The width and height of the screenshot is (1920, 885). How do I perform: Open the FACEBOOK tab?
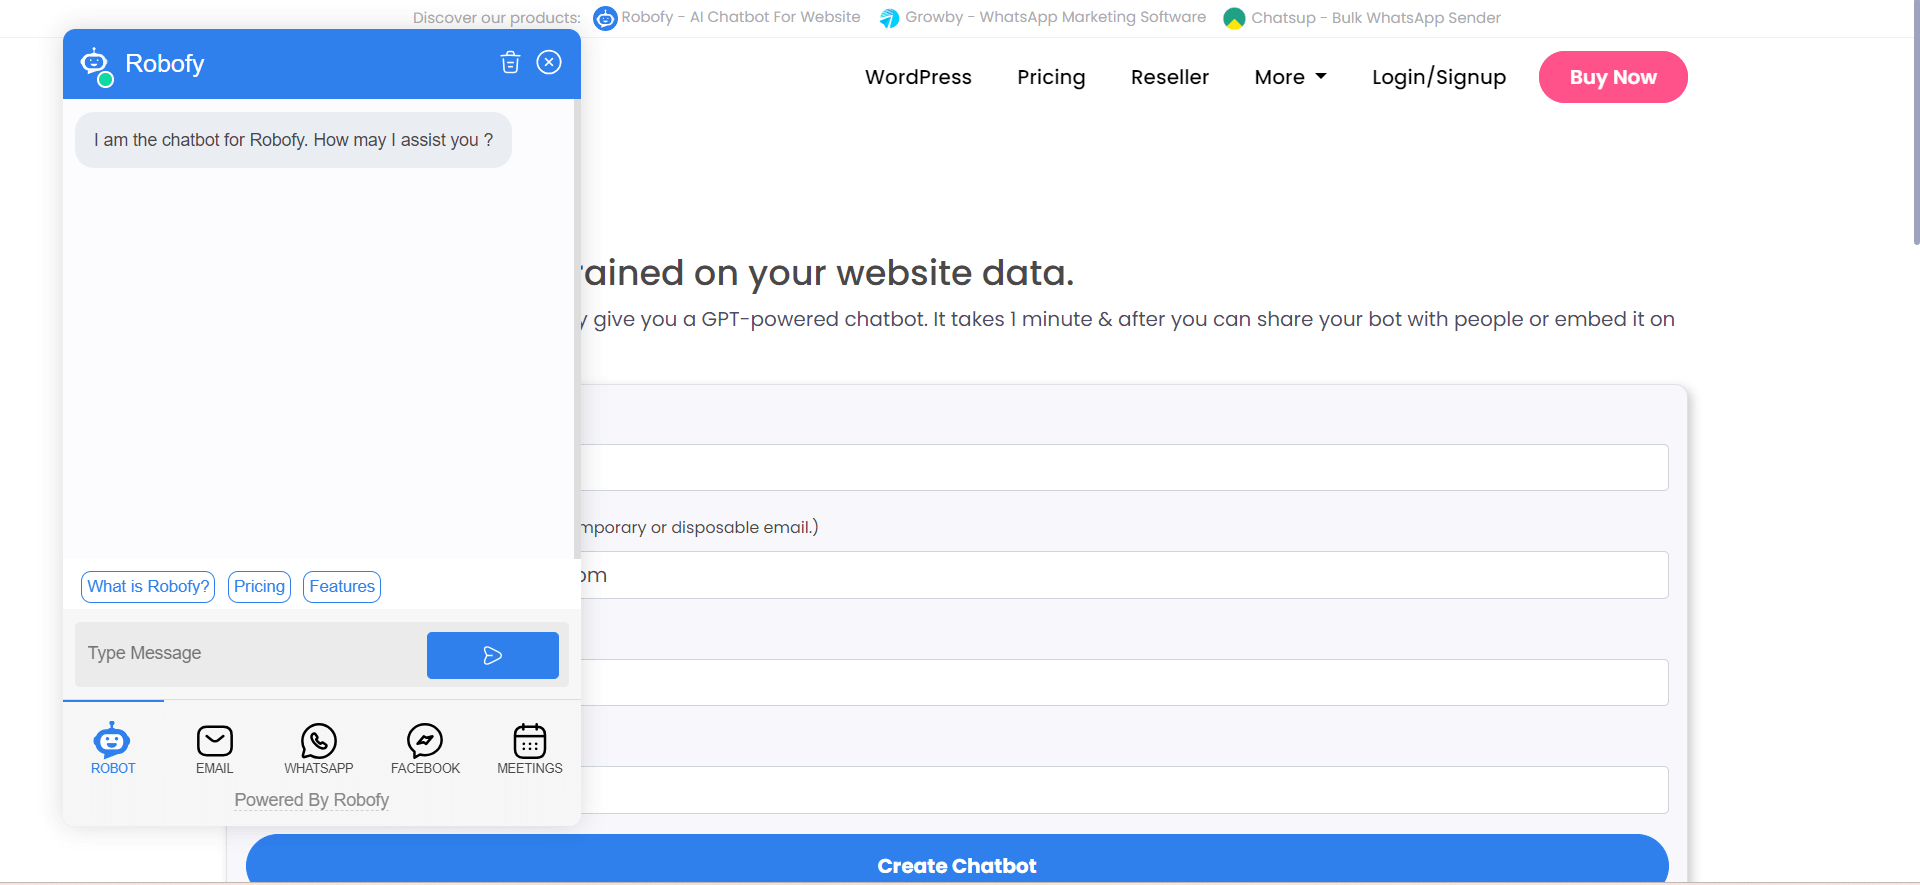pyautogui.click(x=425, y=748)
